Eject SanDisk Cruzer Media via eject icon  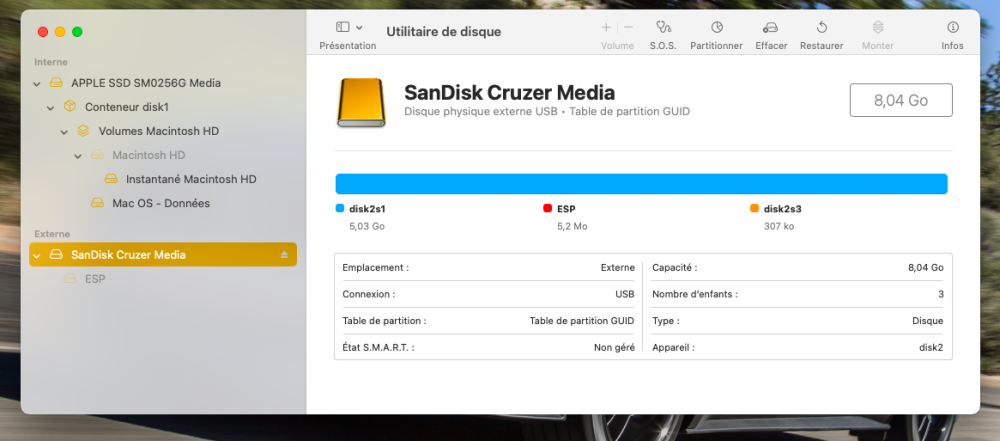click(x=284, y=255)
